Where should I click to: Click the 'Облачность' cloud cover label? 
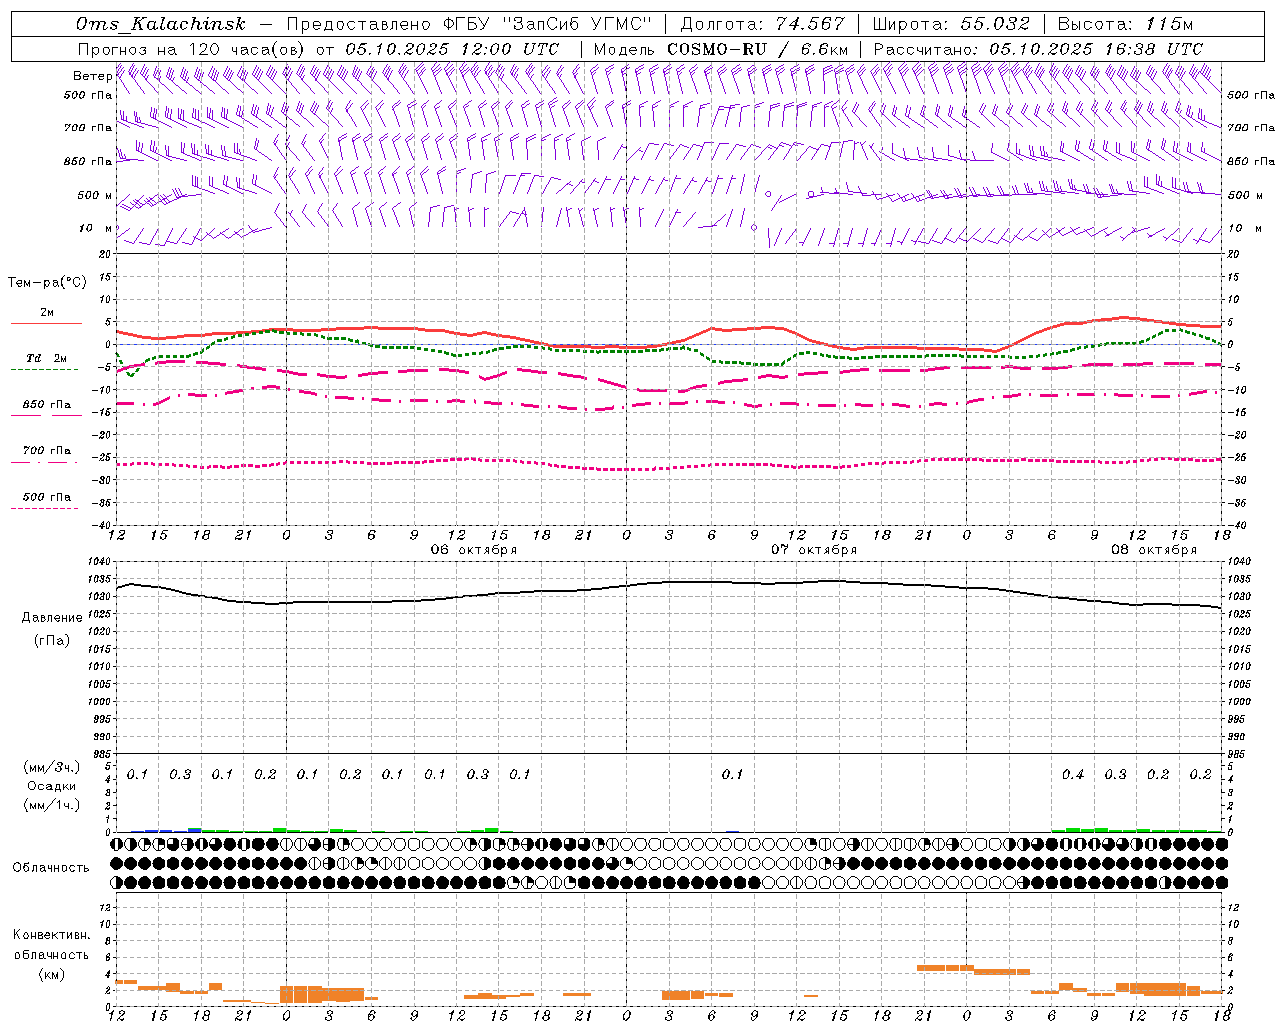click(51, 868)
